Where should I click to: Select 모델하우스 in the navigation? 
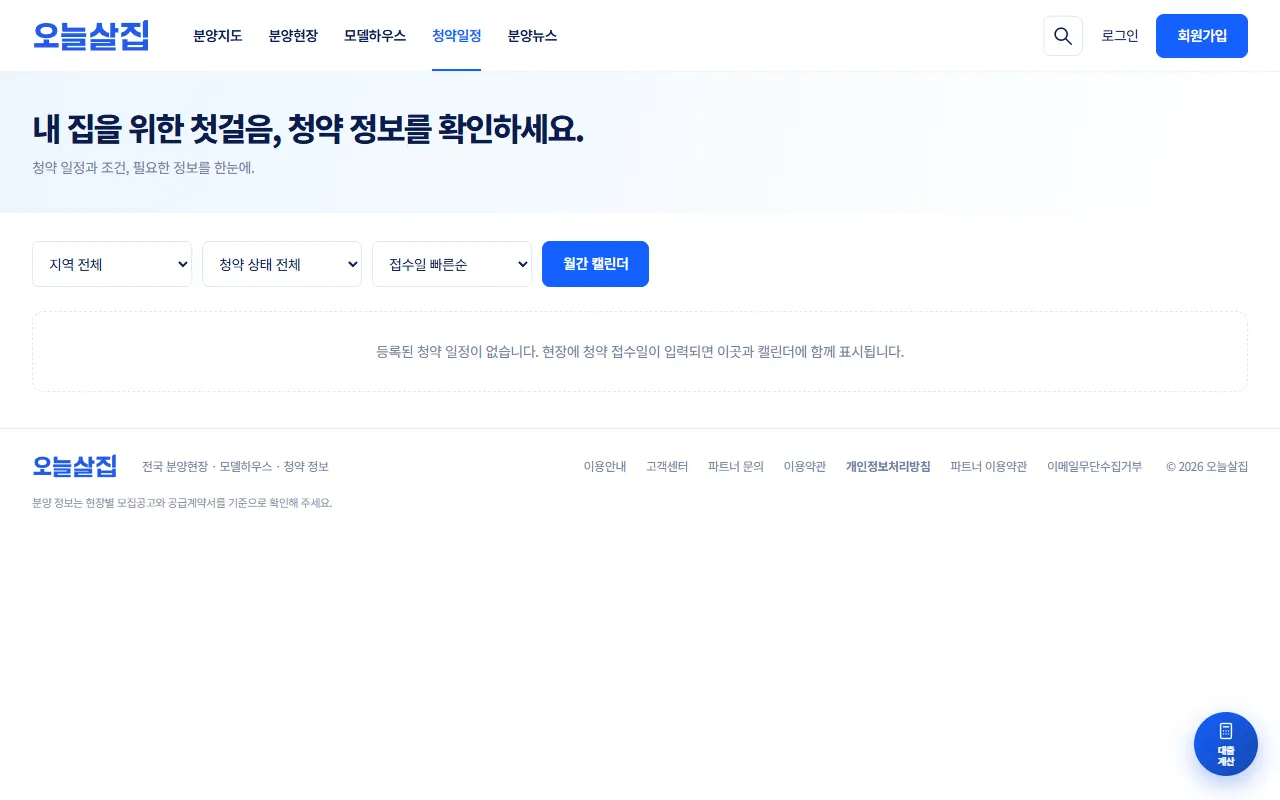coord(375,36)
